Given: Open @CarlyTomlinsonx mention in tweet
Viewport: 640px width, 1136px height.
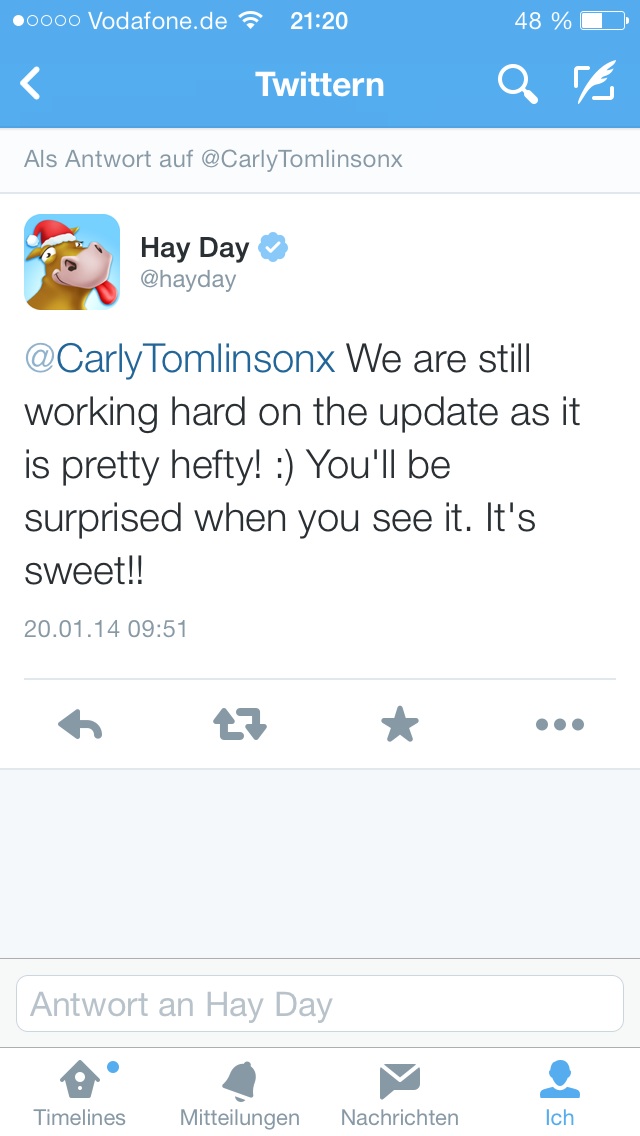Looking at the screenshot, I should click(x=180, y=359).
